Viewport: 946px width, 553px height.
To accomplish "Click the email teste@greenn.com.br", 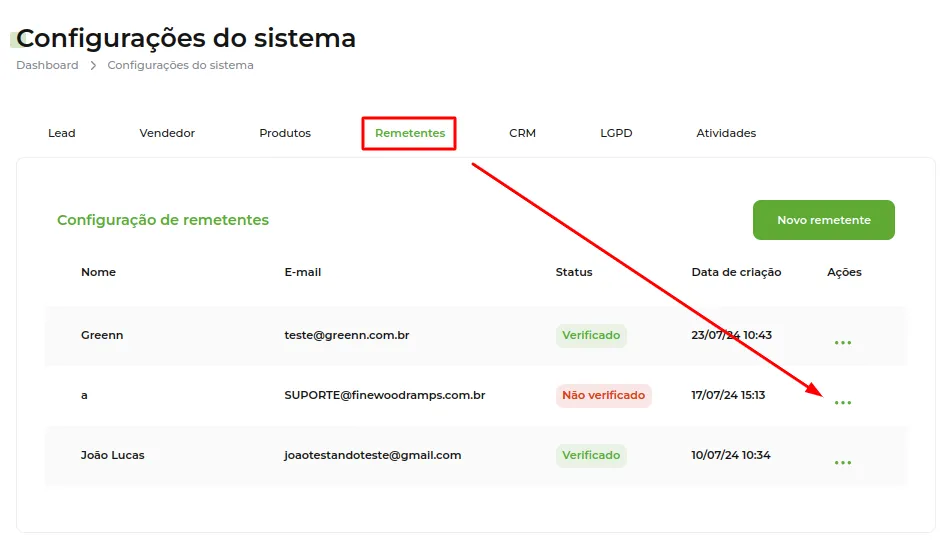I will pos(347,335).
